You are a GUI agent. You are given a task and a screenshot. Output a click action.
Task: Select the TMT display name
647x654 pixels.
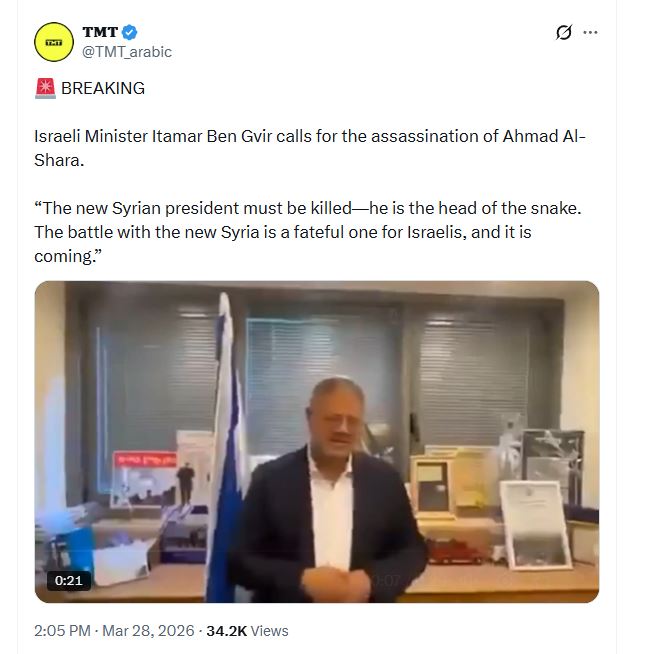100,32
